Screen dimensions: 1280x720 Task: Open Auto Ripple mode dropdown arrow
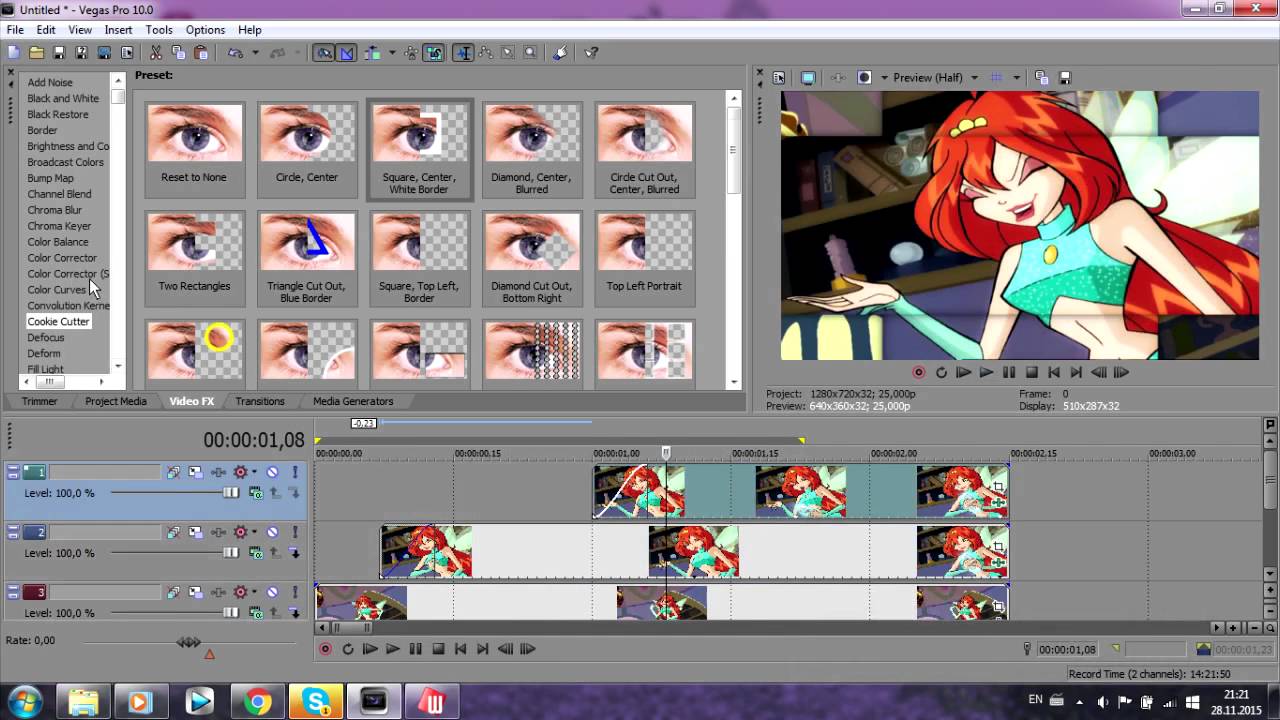[392, 53]
